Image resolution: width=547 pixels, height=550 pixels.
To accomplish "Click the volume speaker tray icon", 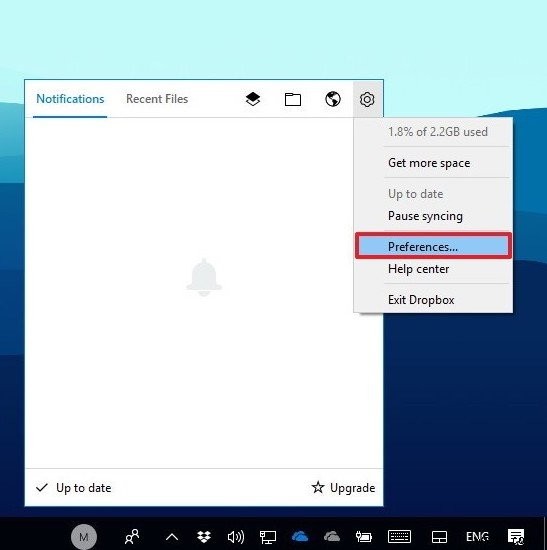I will 235,537.
